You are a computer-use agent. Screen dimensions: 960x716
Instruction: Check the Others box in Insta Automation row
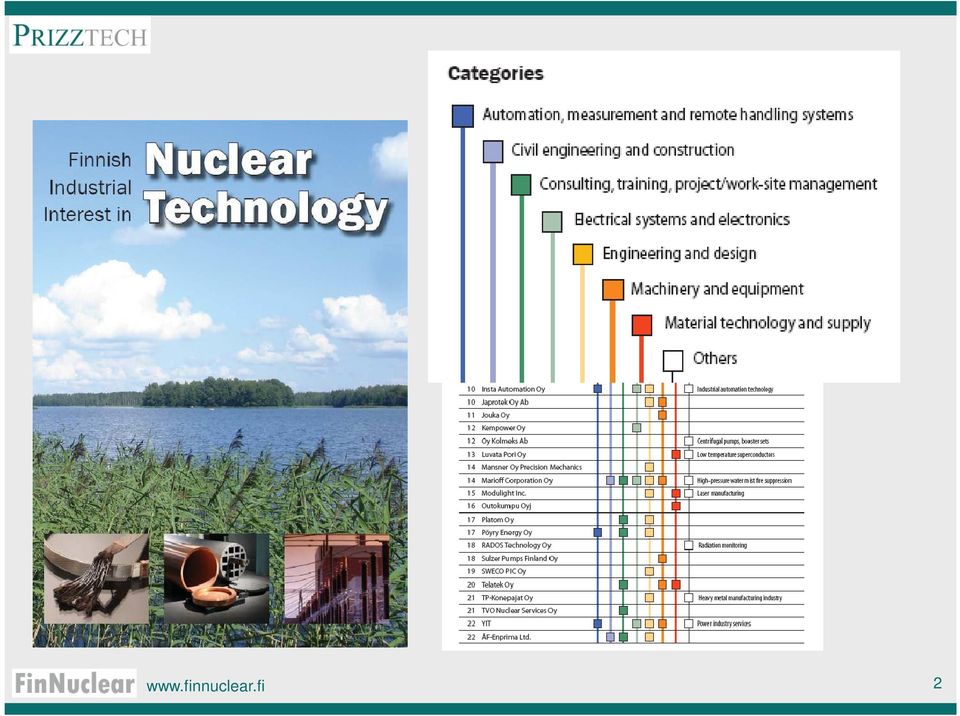(x=689, y=389)
